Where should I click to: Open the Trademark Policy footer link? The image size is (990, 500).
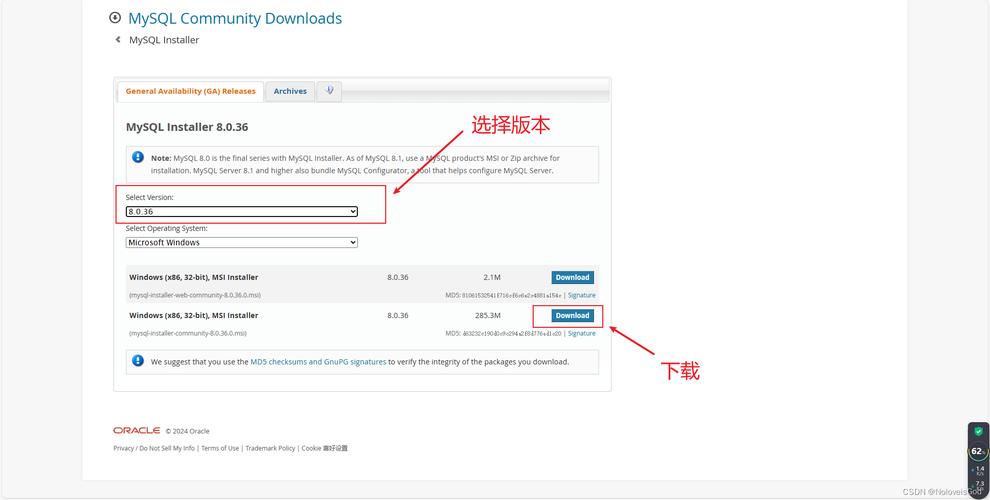tap(270, 448)
